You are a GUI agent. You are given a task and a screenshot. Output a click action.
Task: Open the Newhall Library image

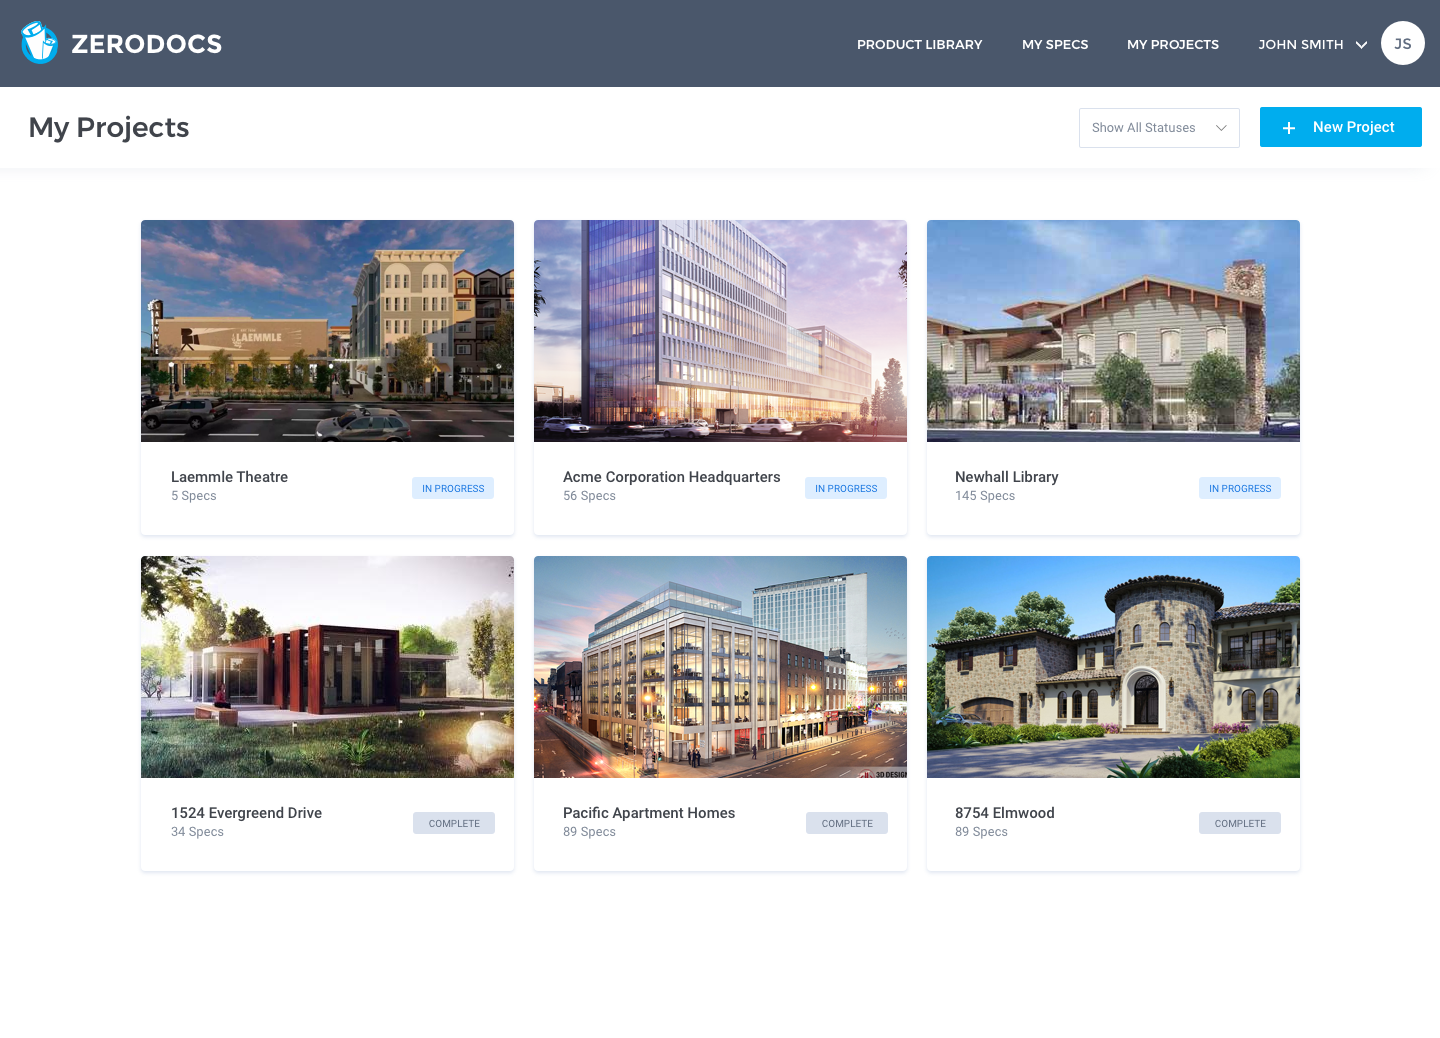tap(1113, 331)
